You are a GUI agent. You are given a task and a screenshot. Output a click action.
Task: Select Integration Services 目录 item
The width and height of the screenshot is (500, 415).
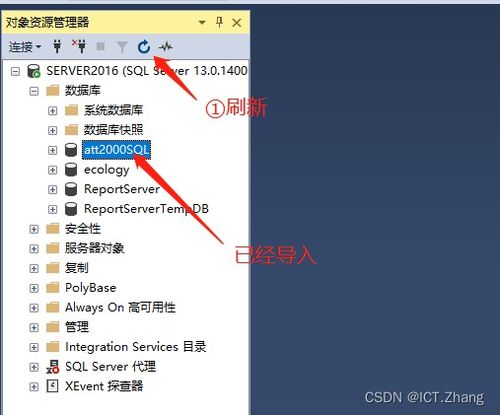pyautogui.click(x=136, y=347)
